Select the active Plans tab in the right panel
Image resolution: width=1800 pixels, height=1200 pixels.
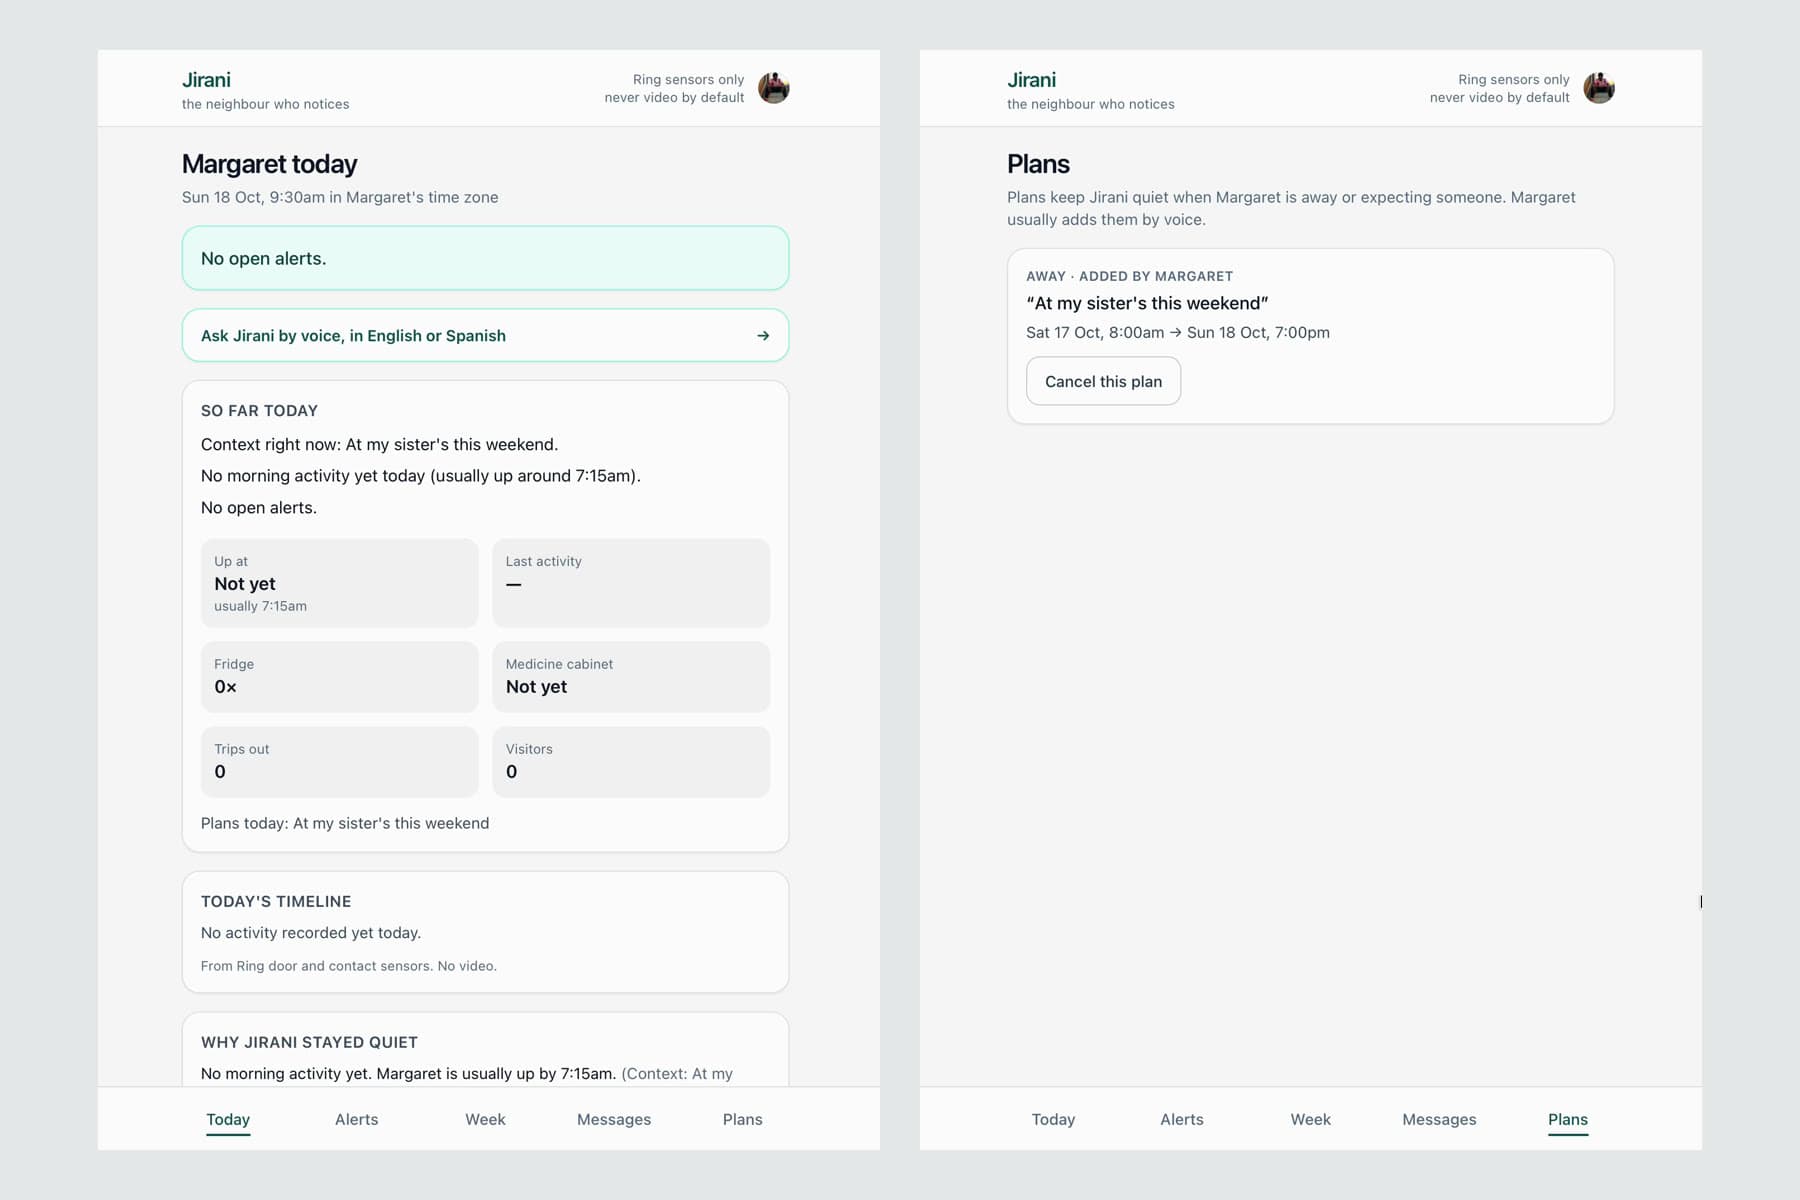(x=1568, y=1119)
